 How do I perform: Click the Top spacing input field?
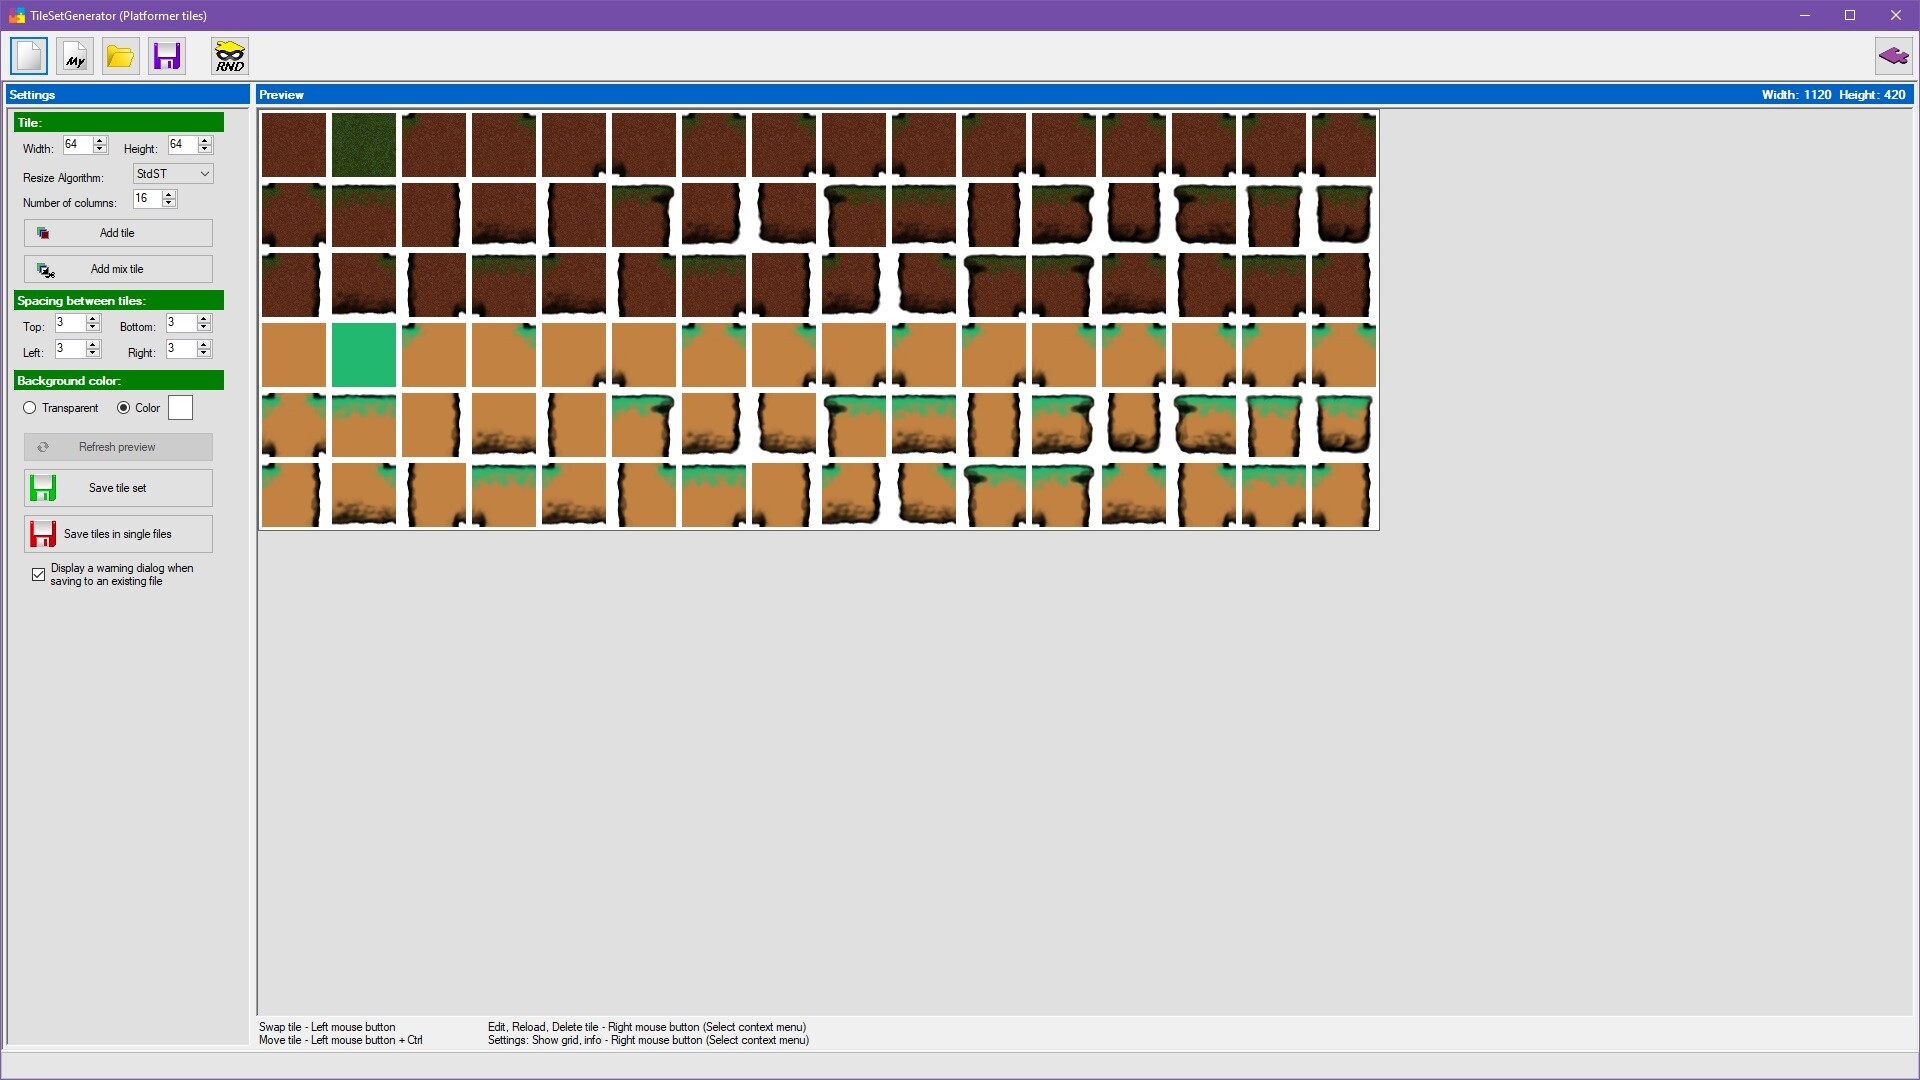[x=72, y=323]
